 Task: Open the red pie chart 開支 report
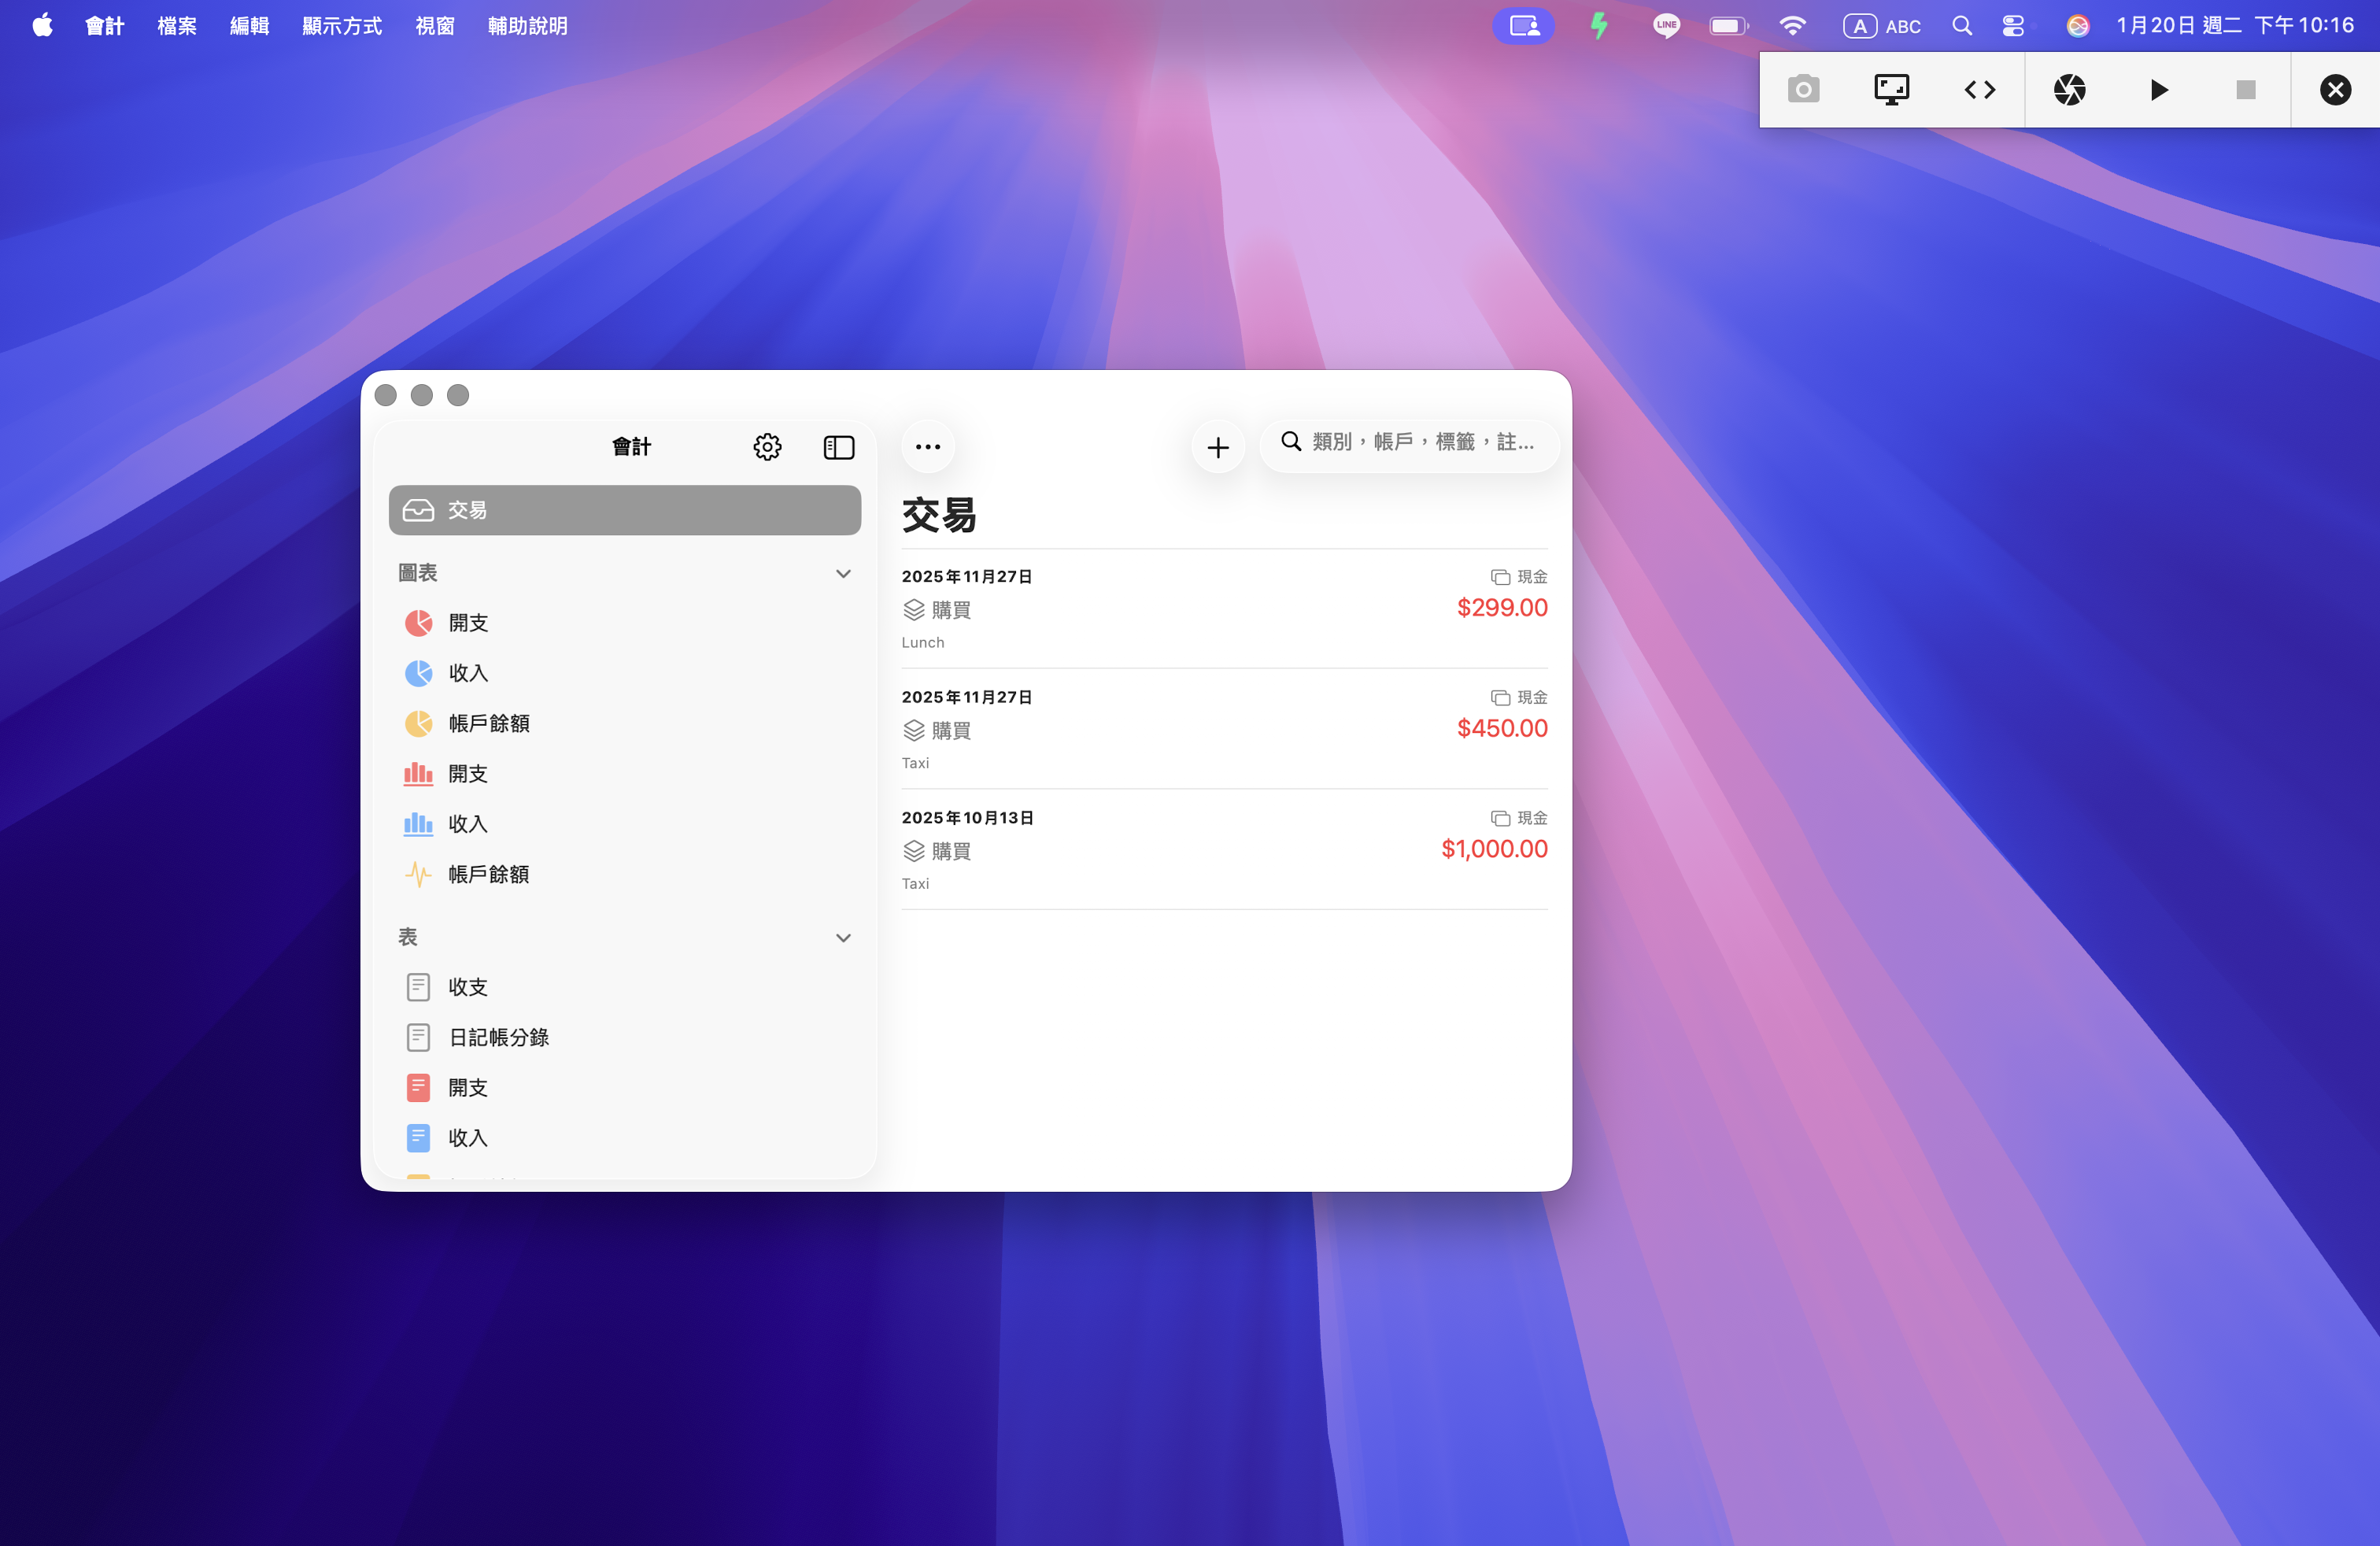466,623
